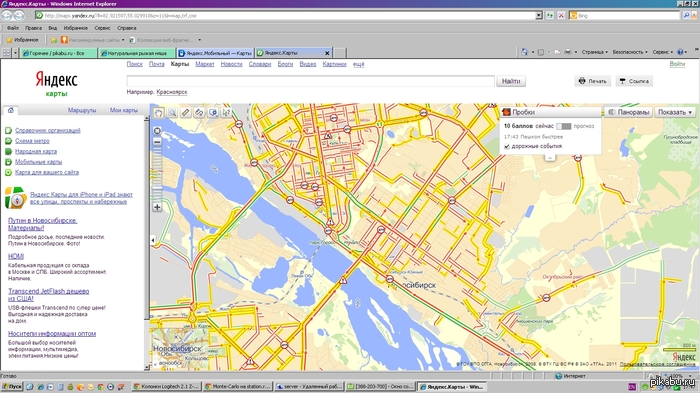This screenshot has height=393, width=700.
Task: Open the Схема метро link
Action: [x=32, y=141]
